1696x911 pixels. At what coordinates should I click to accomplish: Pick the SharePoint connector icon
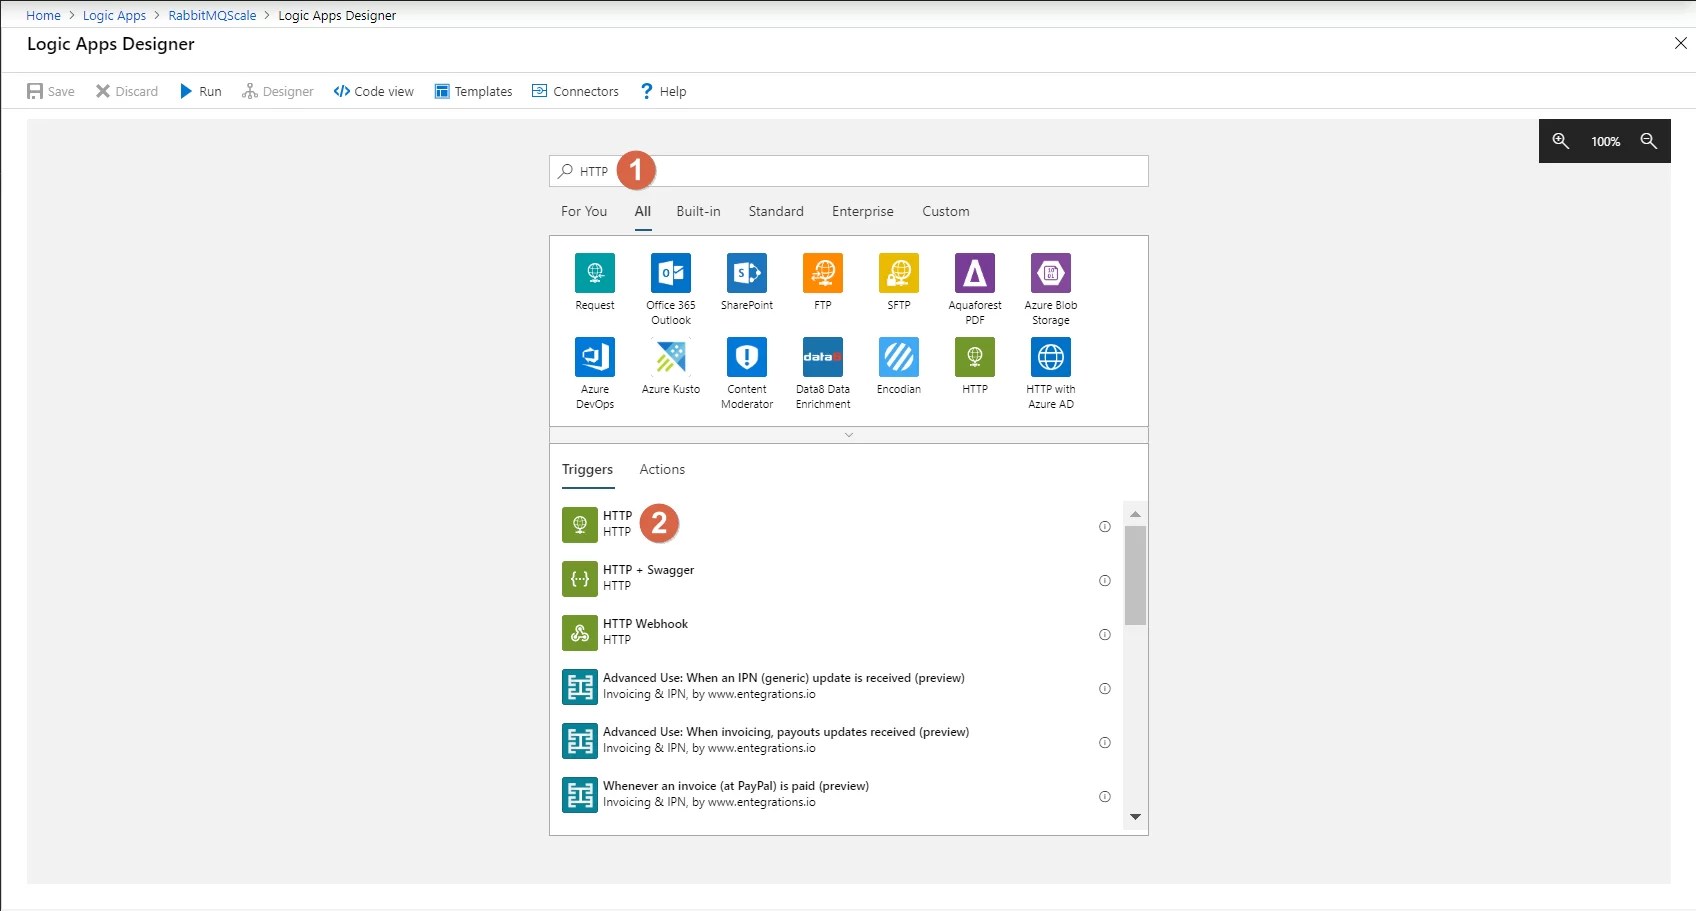click(747, 273)
